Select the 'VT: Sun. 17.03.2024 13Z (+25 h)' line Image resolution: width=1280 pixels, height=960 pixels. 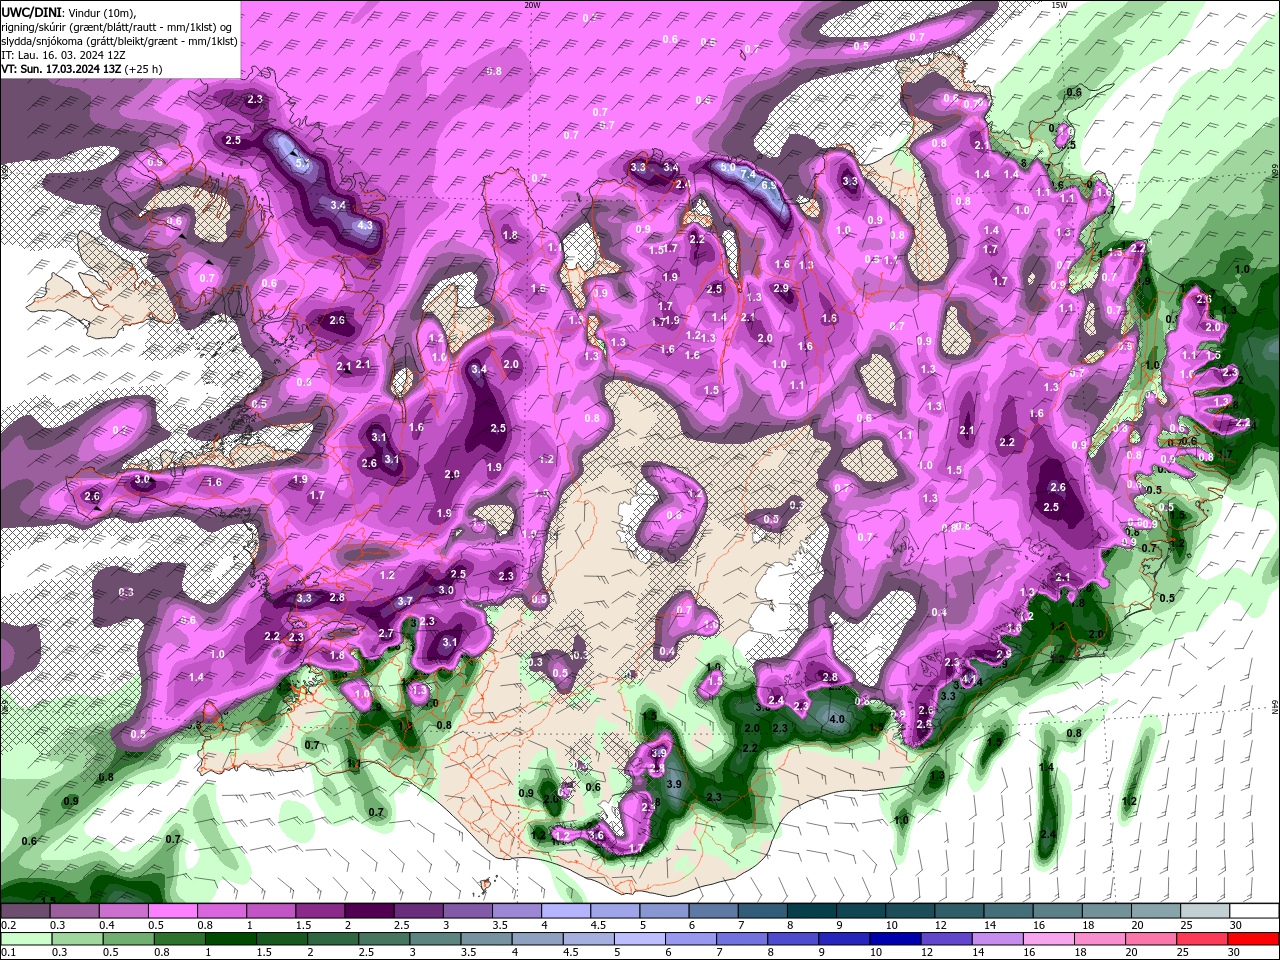[82, 69]
